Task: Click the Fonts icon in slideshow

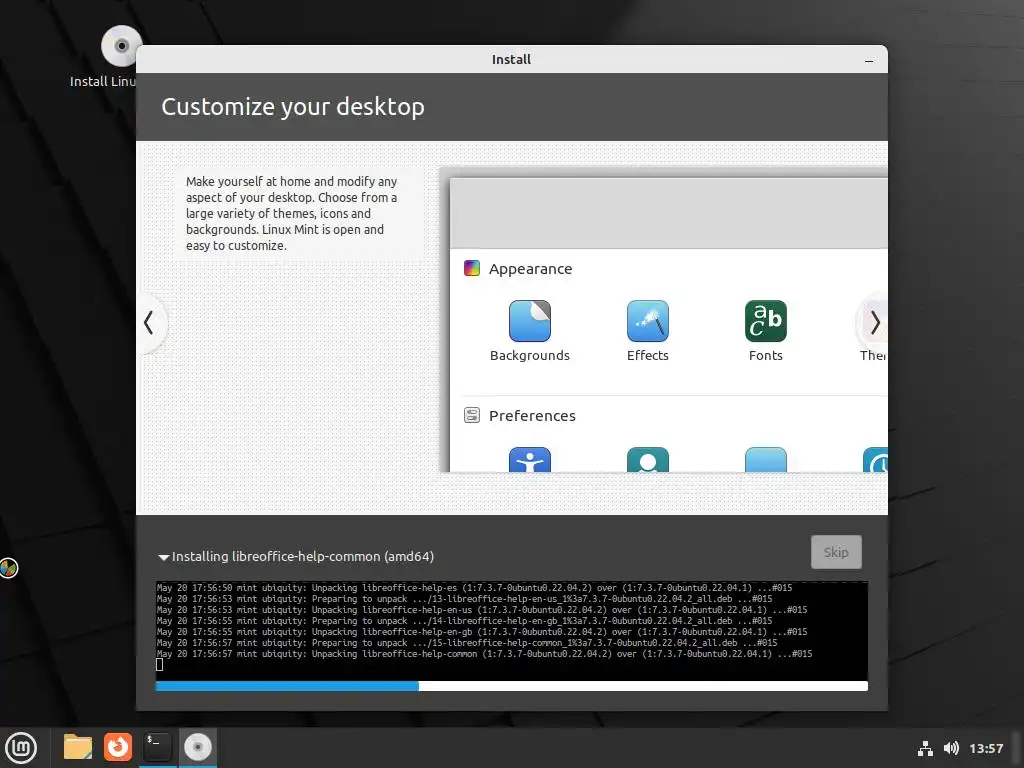Action: tap(765, 321)
